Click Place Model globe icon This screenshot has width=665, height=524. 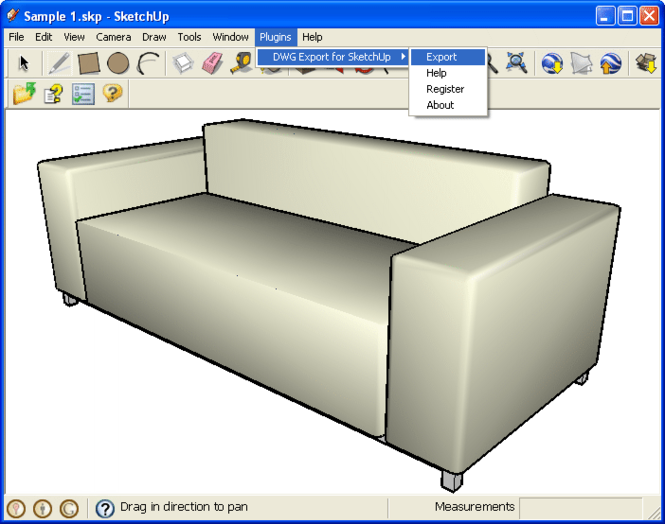pyautogui.click(x=611, y=64)
